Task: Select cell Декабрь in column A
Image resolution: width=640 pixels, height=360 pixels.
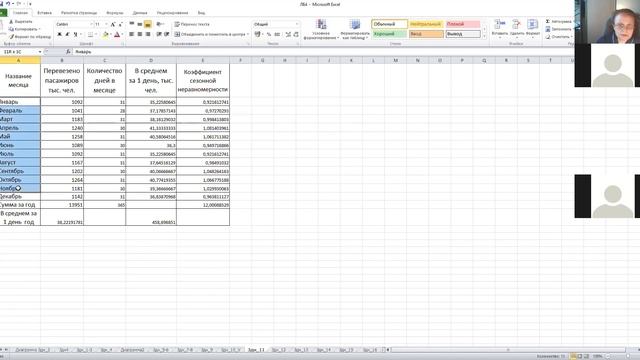Action: tap(20, 197)
